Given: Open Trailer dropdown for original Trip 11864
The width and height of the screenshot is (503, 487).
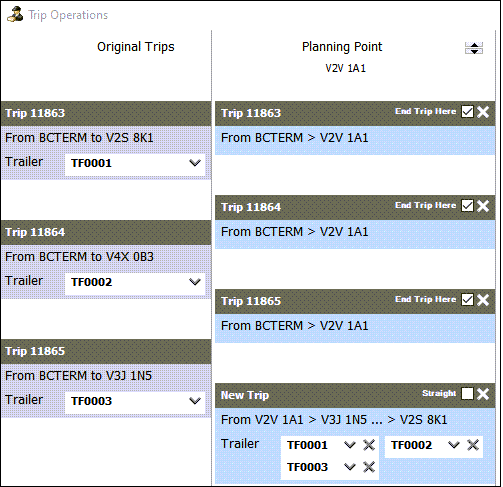Looking at the screenshot, I should point(135,282).
